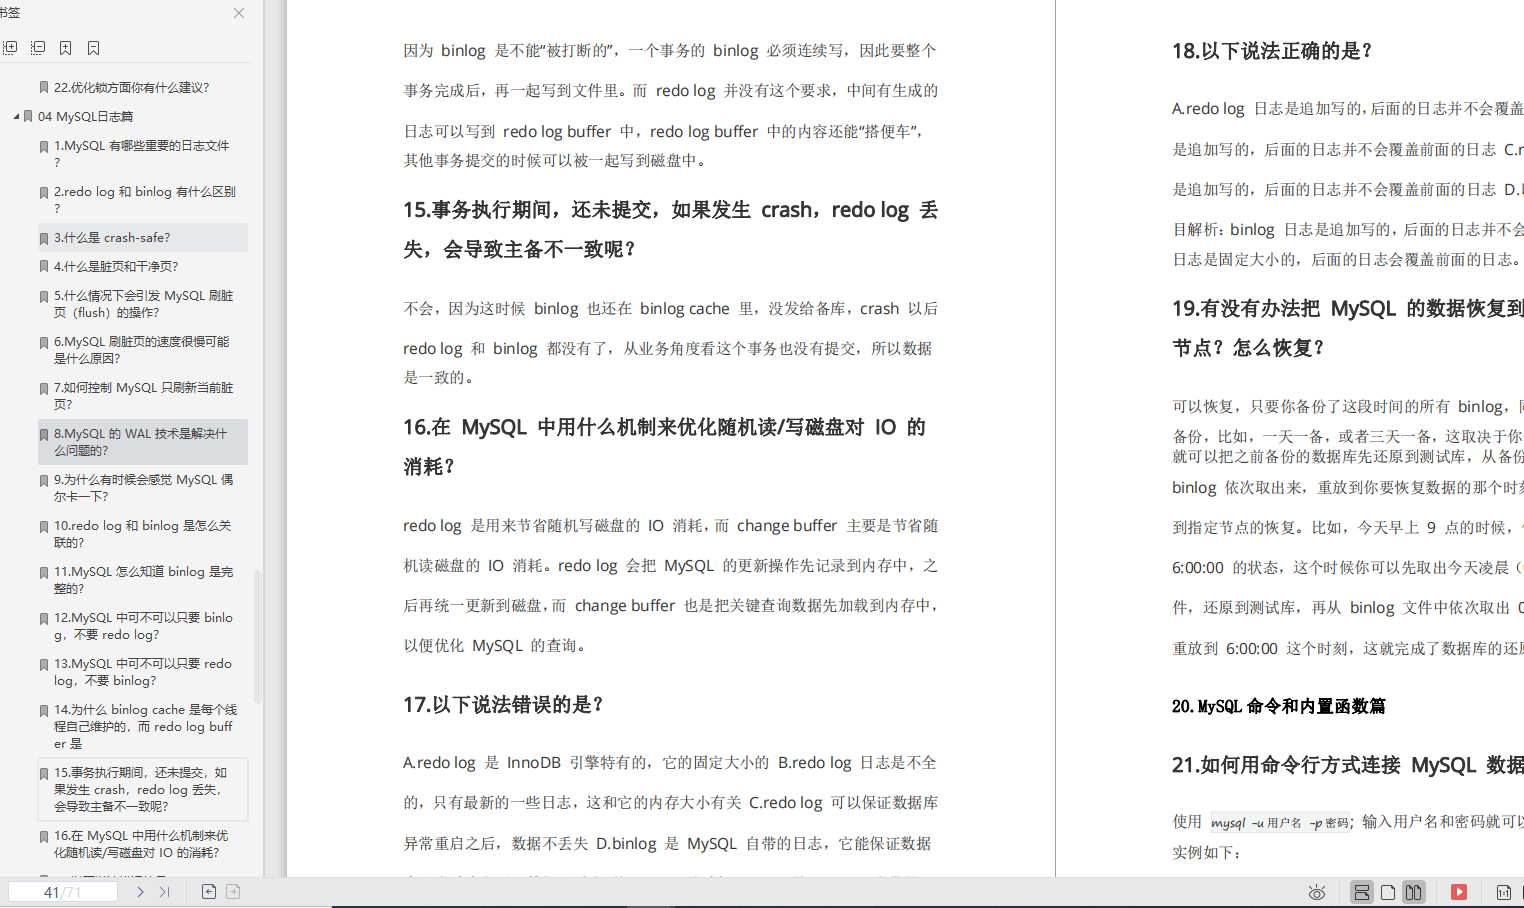Jump to bookmark 3.什么是 crash-safe?
This screenshot has width=1524, height=908.
112,238
